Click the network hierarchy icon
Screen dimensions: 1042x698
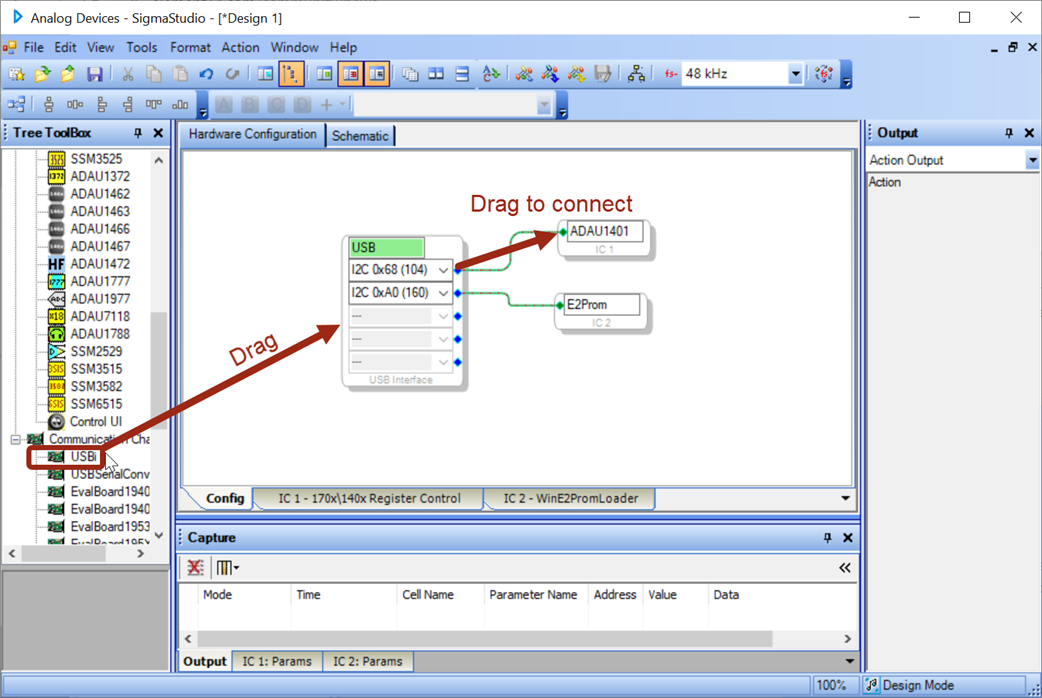click(636, 74)
